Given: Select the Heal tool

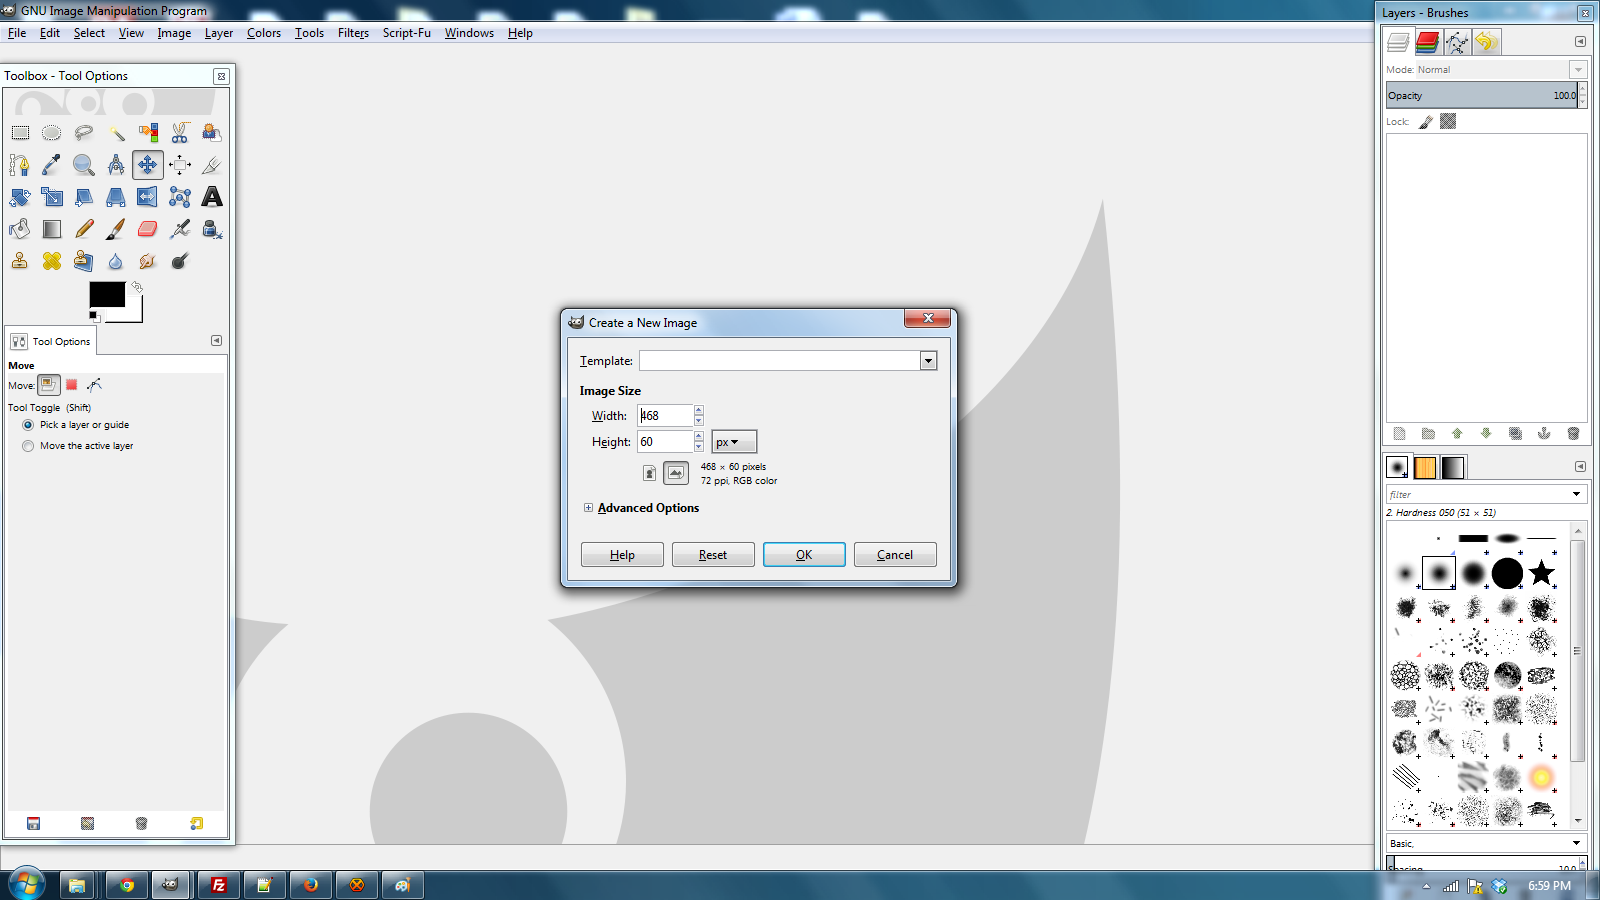Looking at the screenshot, I should pos(52,261).
